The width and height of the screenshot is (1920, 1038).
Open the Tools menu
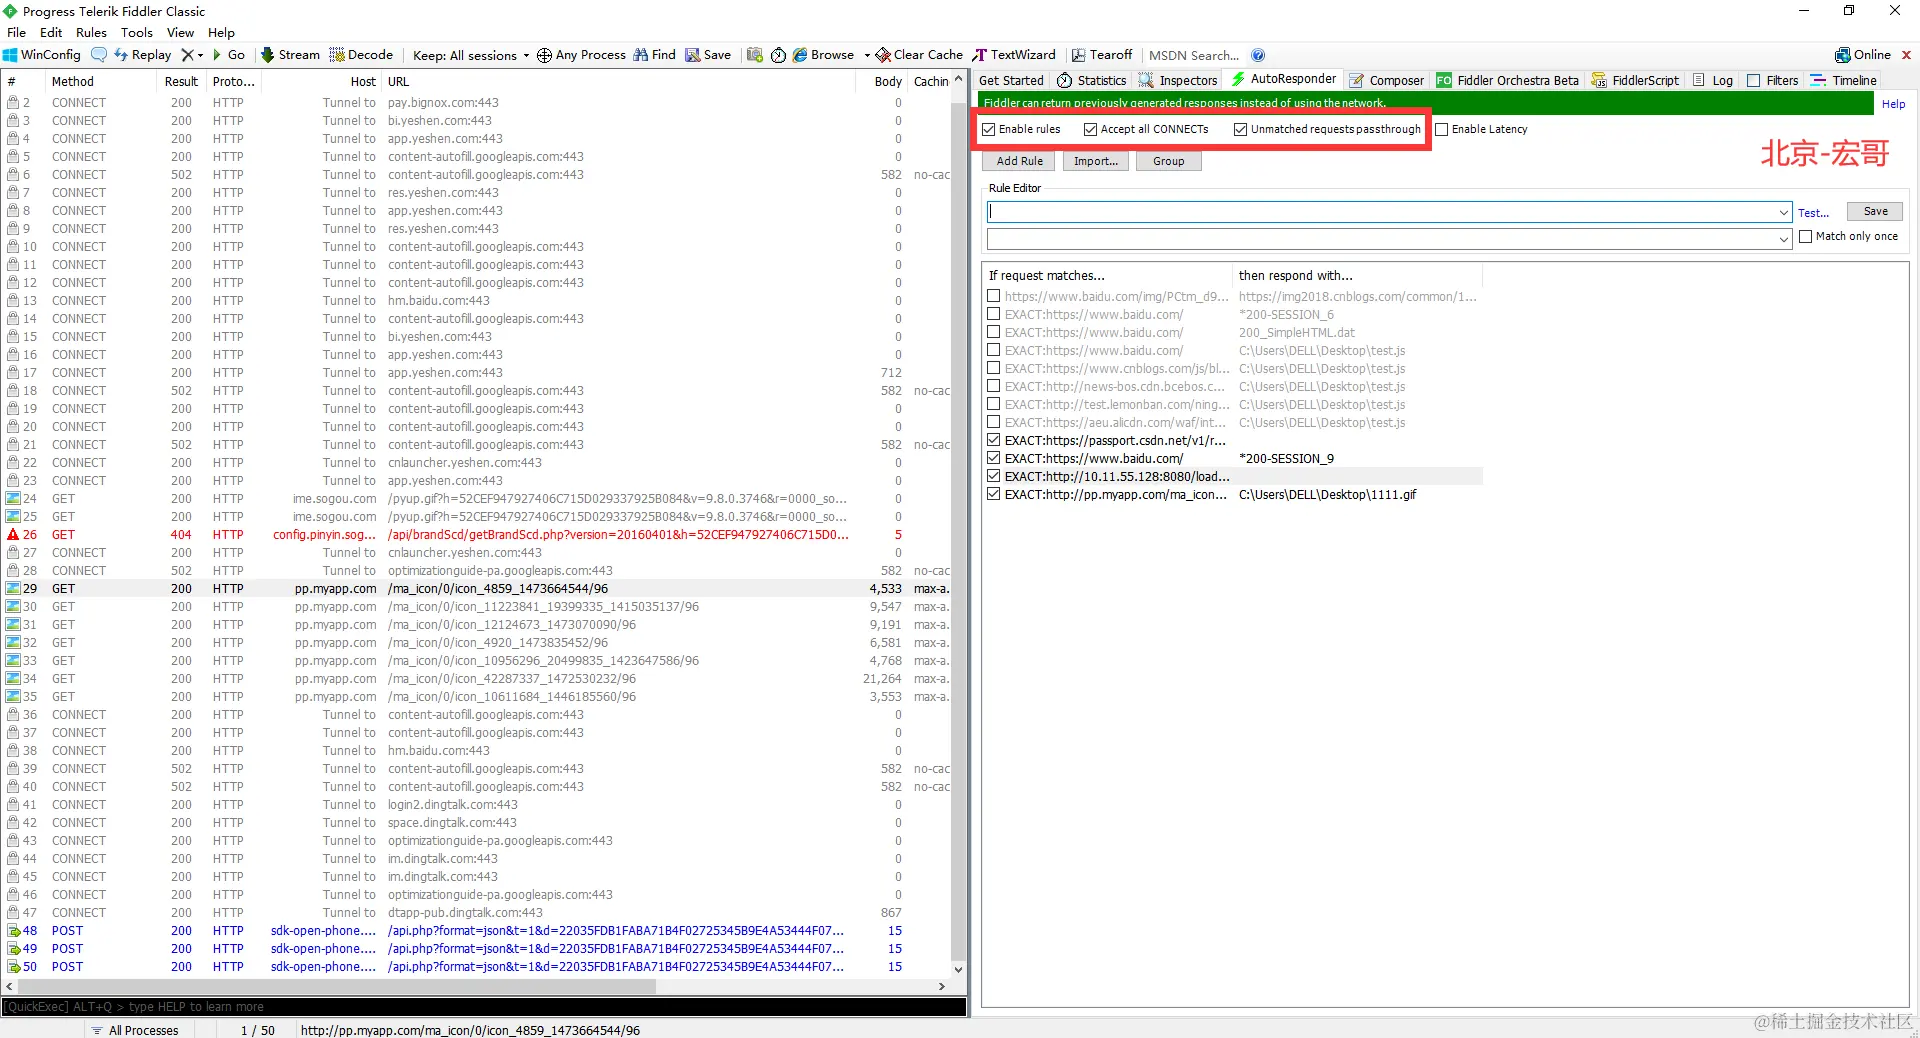pos(137,33)
